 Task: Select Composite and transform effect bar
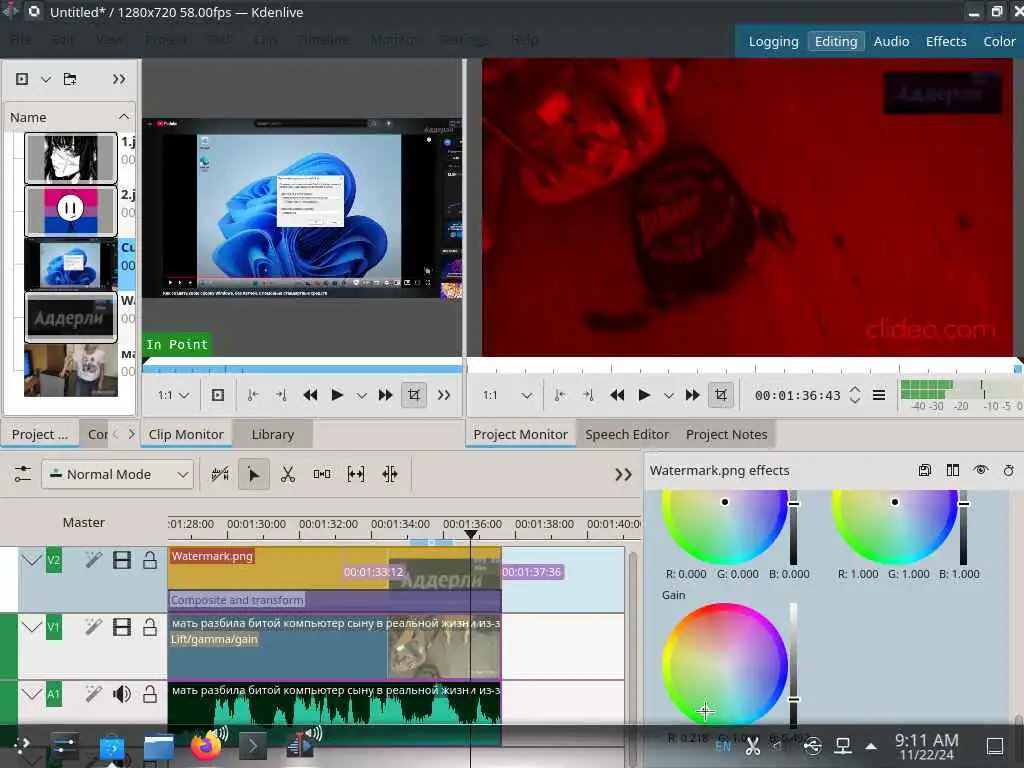pyautogui.click(x=334, y=600)
